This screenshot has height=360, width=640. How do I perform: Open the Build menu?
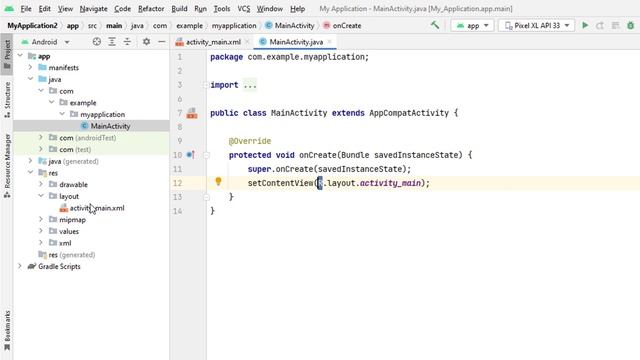179,9
